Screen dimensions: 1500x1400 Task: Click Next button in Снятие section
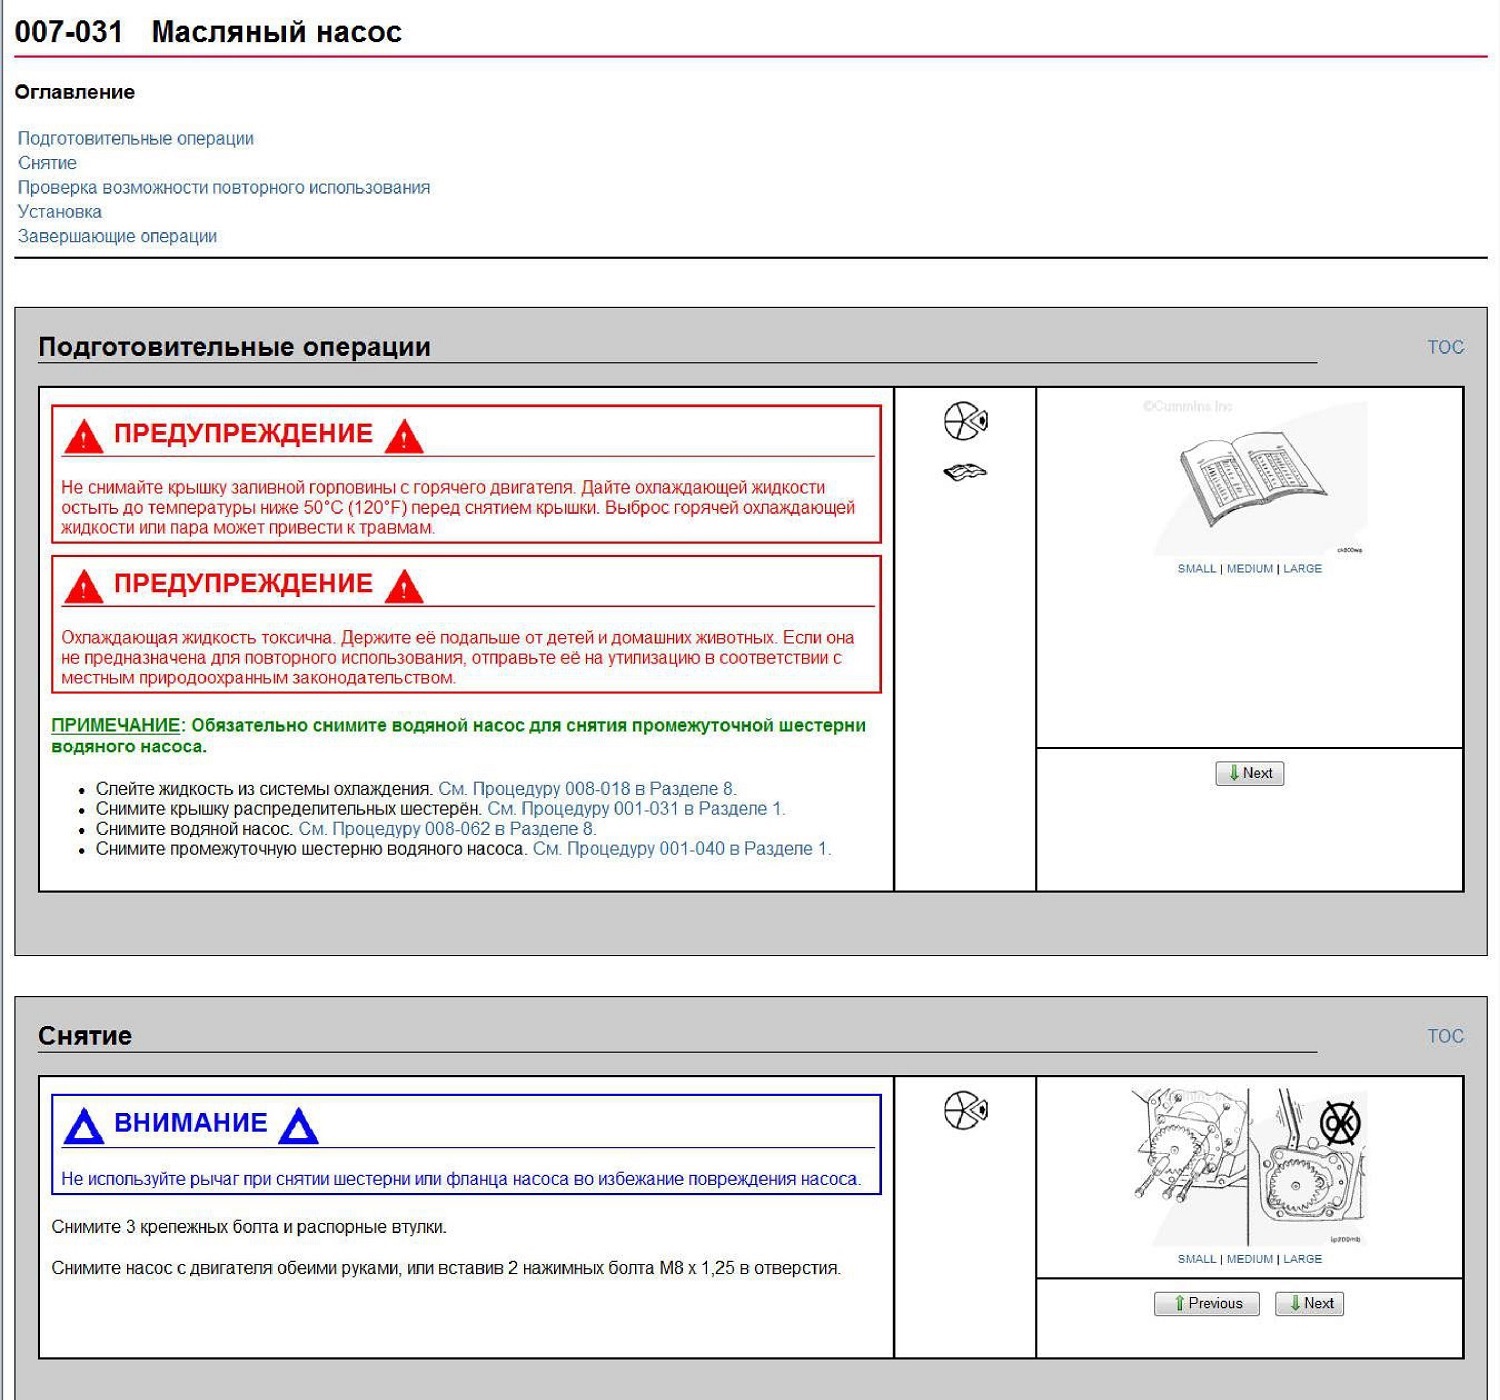[x=1310, y=1303]
